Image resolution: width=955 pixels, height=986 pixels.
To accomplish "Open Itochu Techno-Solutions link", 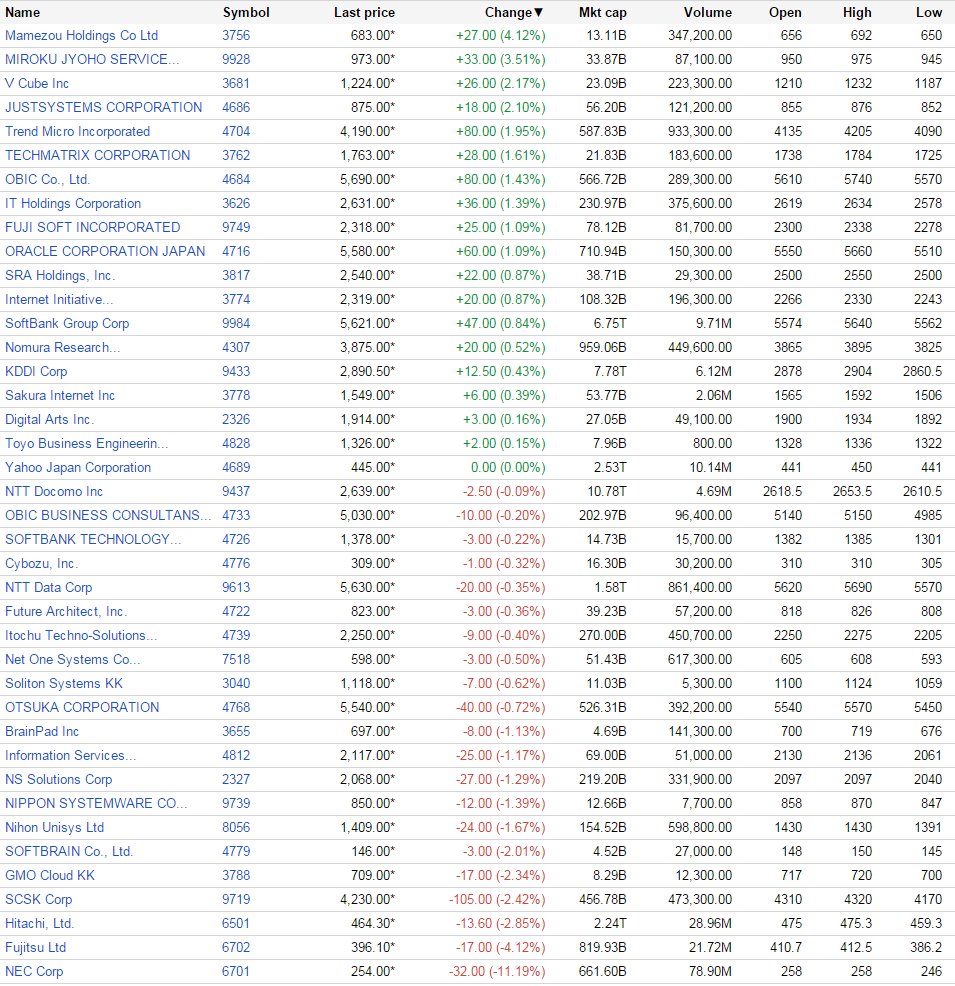I will pos(81,636).
